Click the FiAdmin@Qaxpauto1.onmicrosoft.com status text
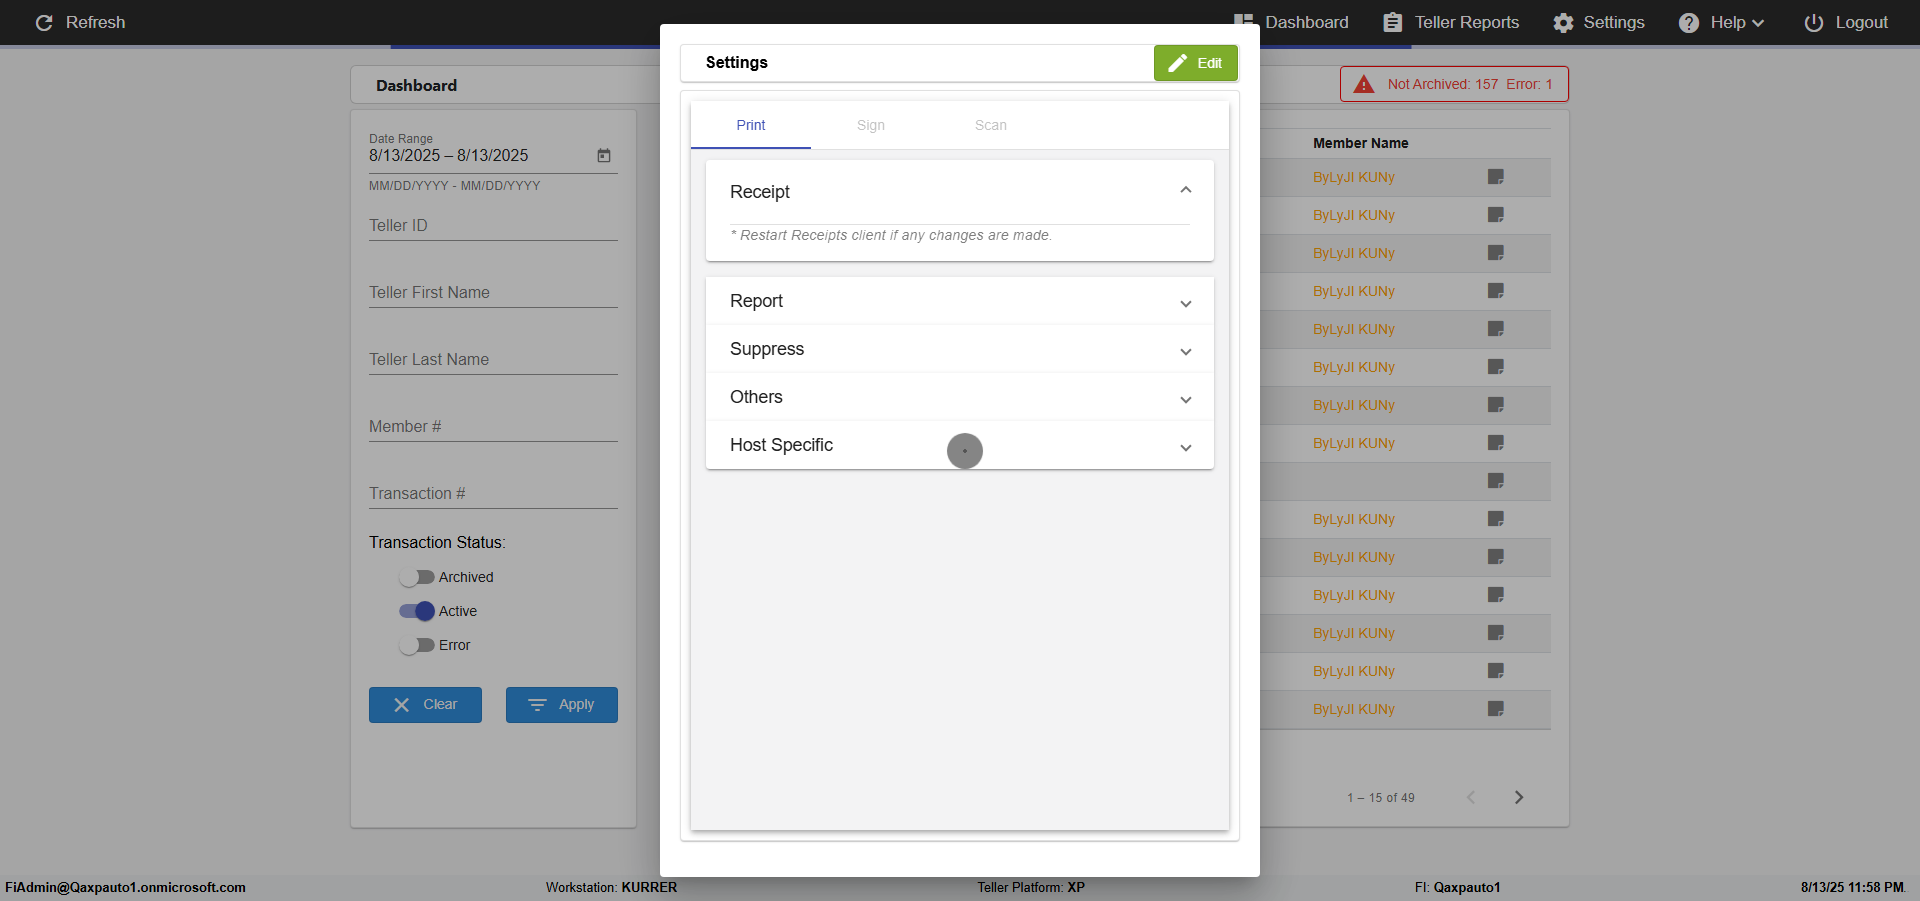This screenshot has height=901, width=1920. click(x=125, y=887)
